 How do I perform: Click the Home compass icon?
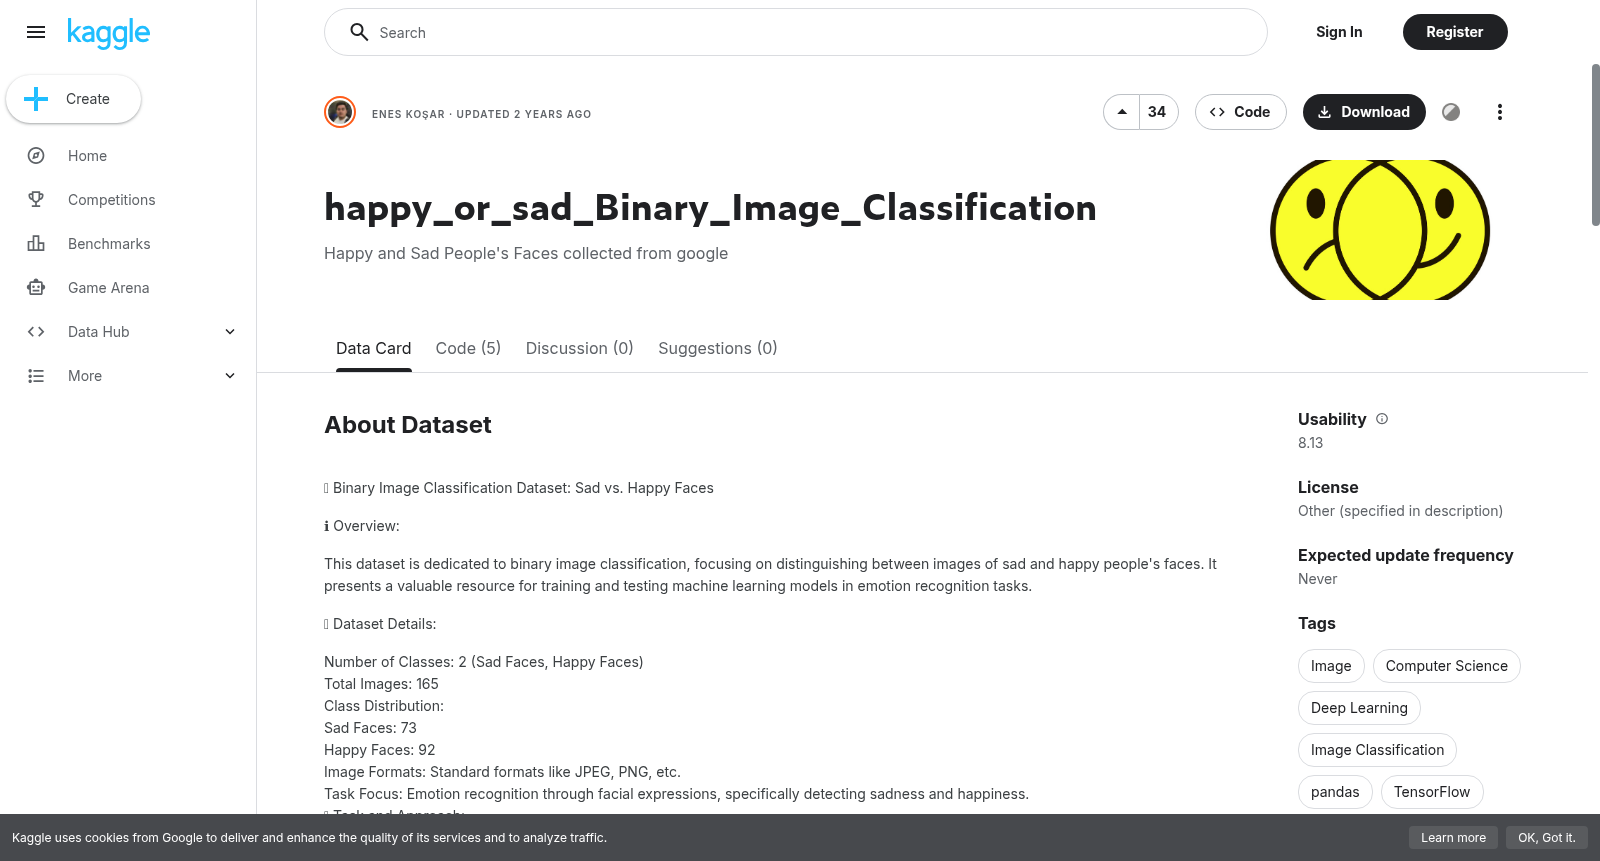click(36, 156)
